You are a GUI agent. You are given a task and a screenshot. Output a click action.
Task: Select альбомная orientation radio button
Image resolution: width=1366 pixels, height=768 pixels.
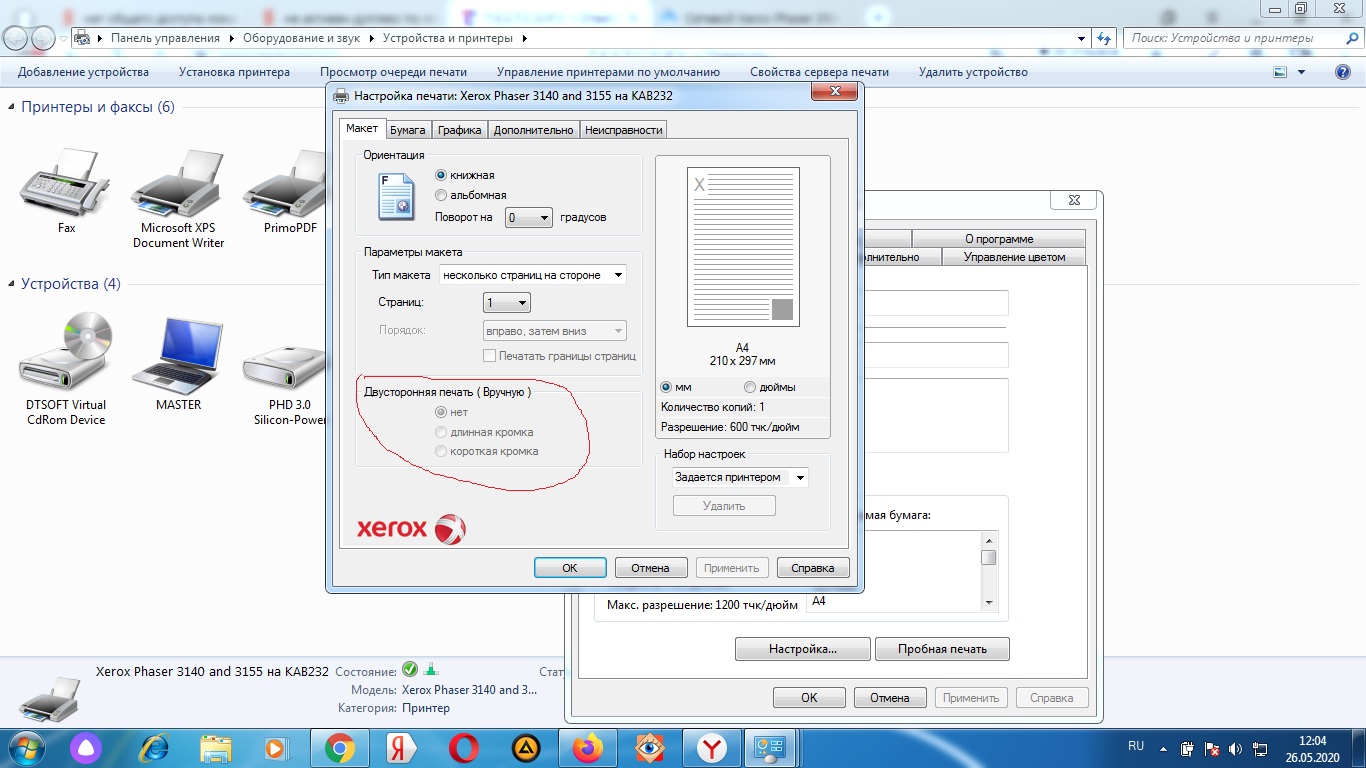pyautogui.click(x=441, y=195)
